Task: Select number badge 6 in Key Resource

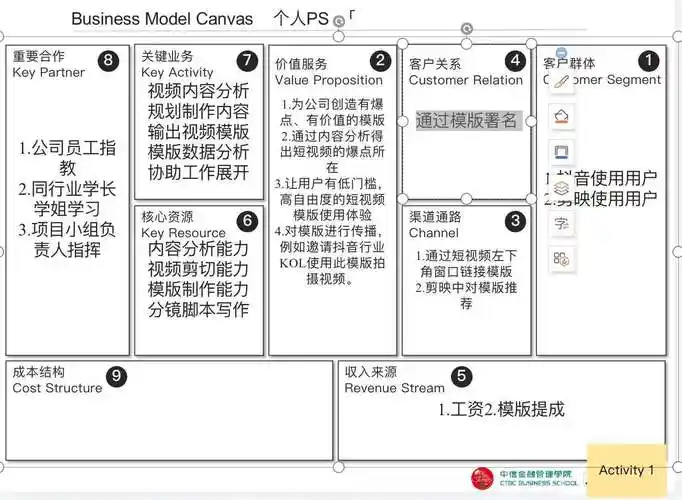Action: click(247, 221)
